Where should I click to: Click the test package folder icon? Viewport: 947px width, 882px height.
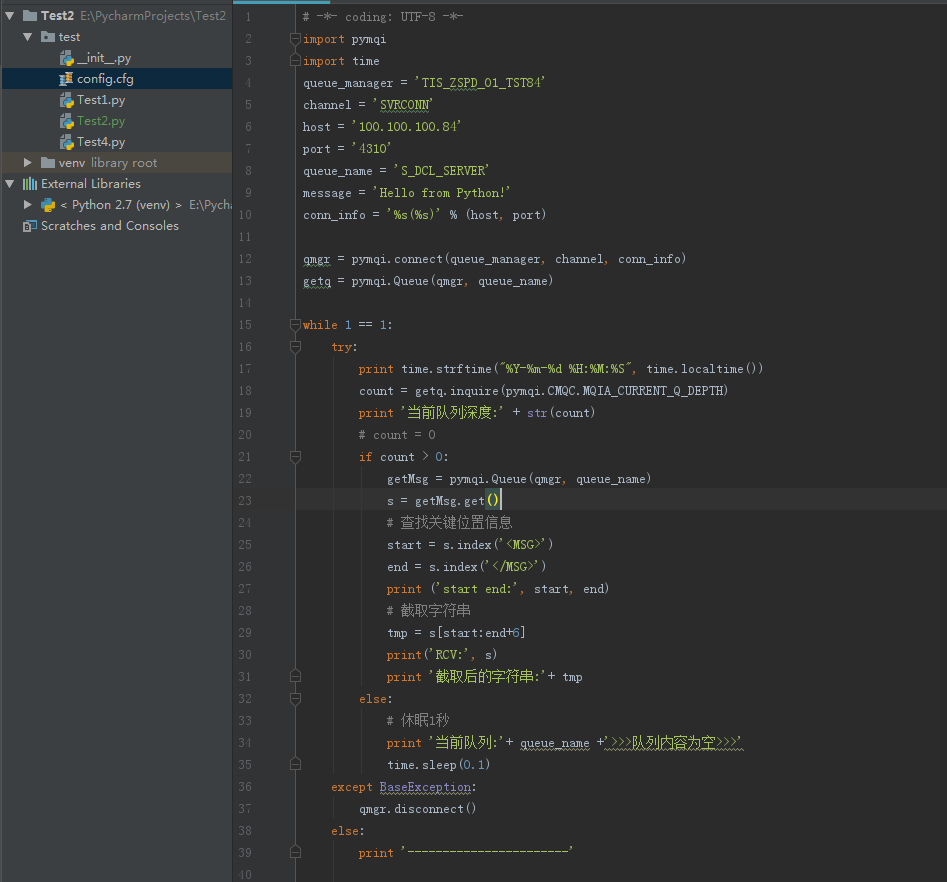(x=50, y=36)
